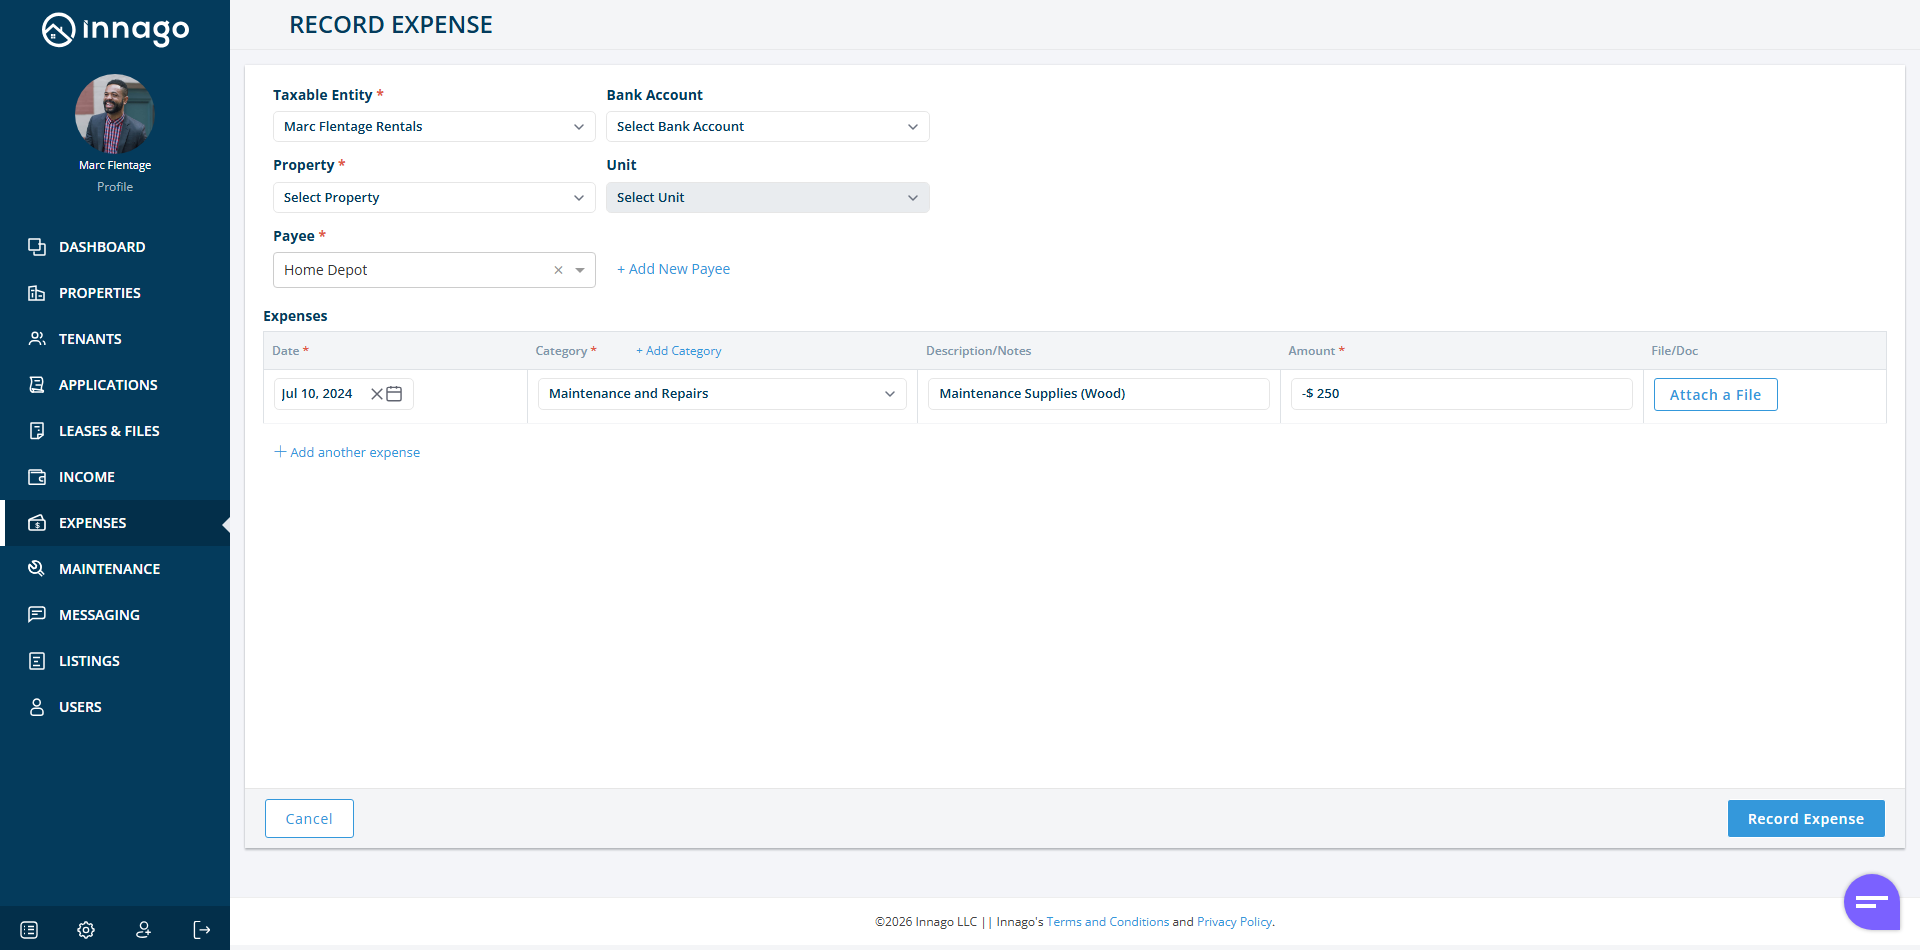The image size is (1920, 950).
Task: Click the calendar icon in the date field
Action: click(x=395, y=394)
